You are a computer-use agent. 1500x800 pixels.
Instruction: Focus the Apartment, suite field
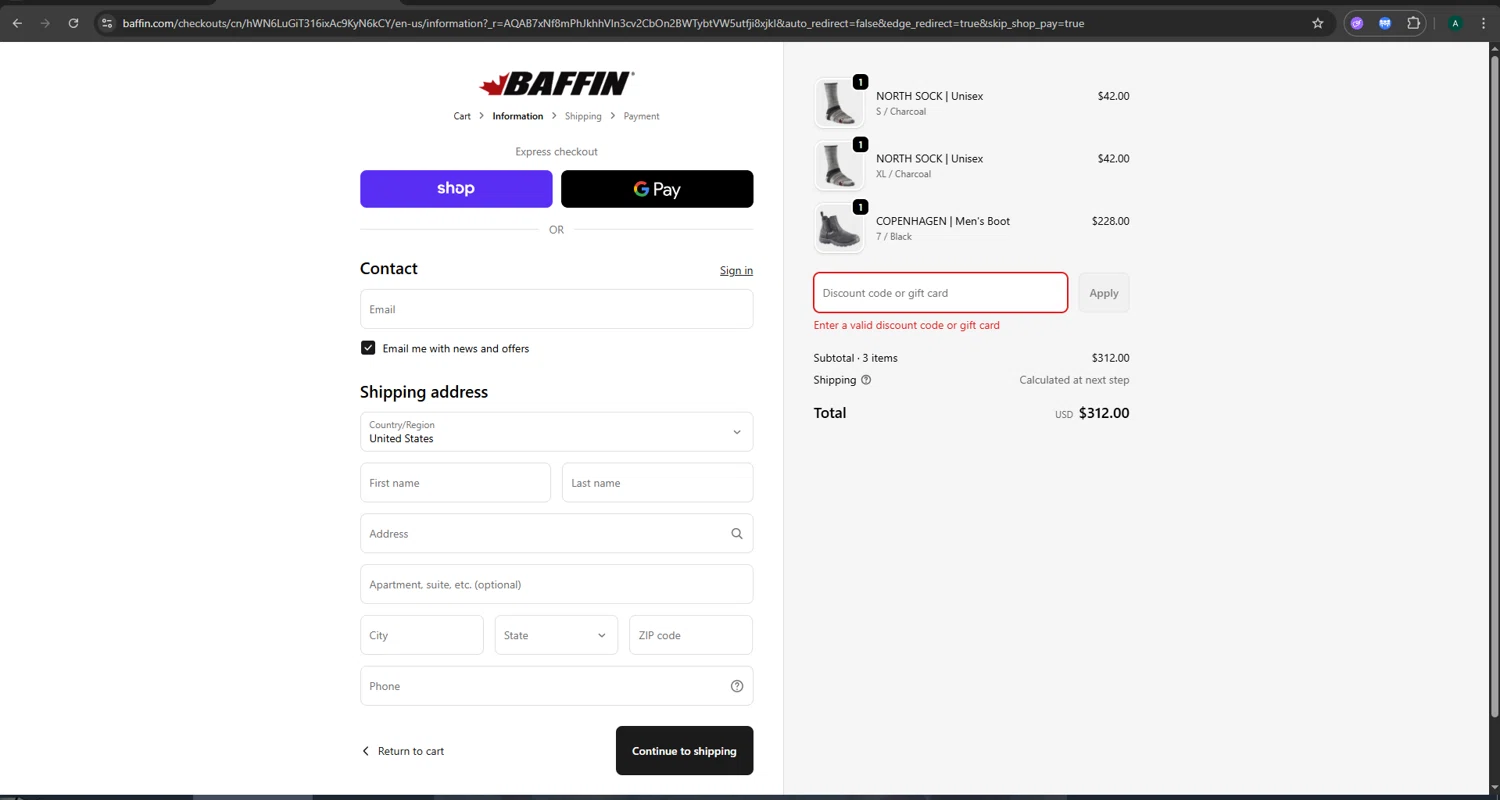click(x=557, y=584)
